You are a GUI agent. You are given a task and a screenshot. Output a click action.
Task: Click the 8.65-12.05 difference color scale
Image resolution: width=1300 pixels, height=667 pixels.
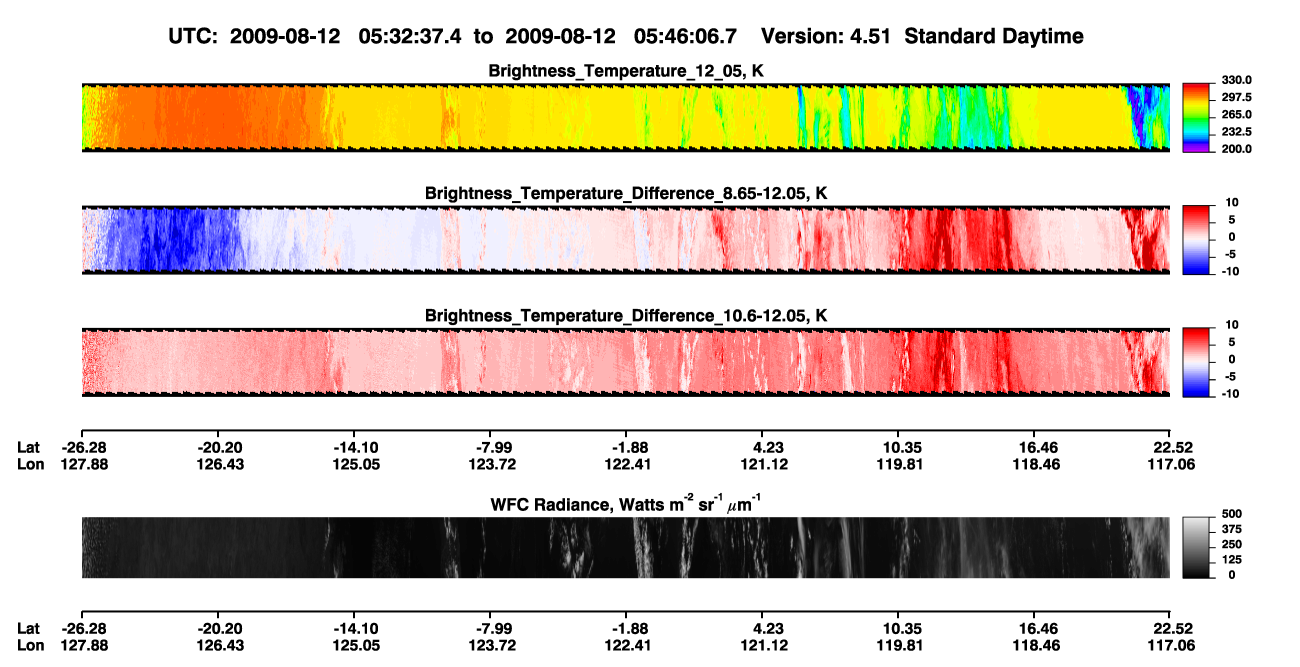tap(1197, 239)
